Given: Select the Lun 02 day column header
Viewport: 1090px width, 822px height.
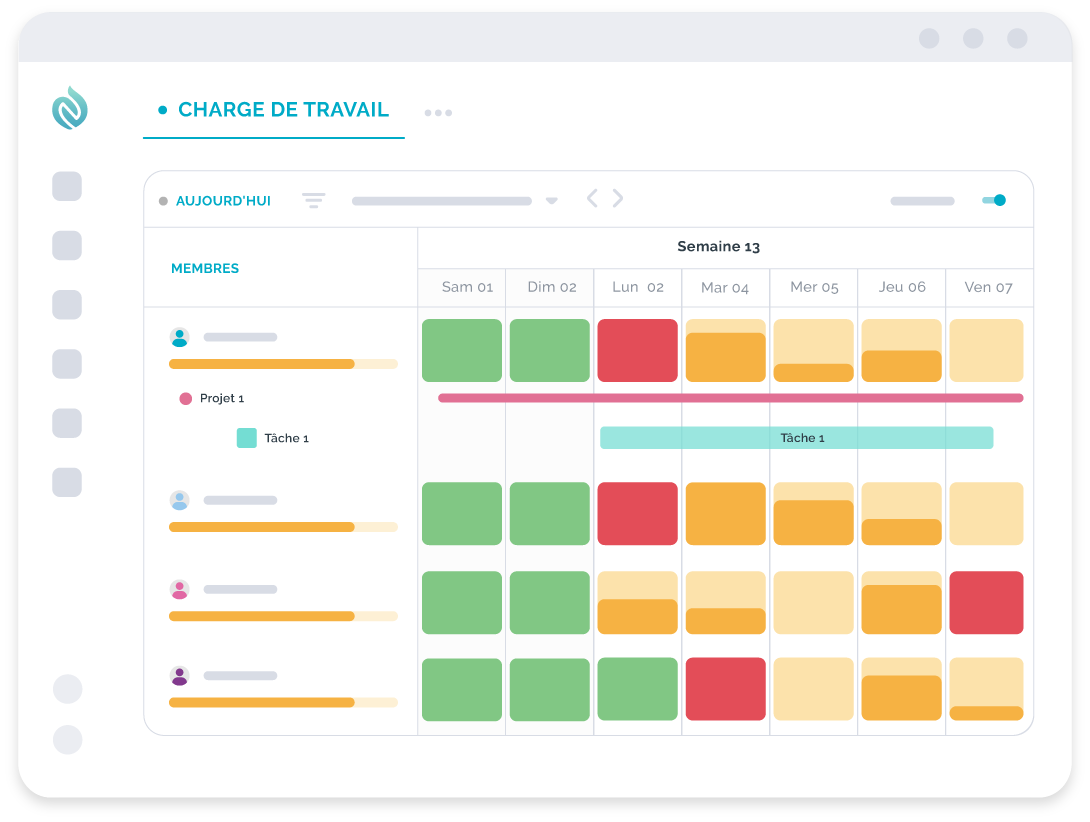Looking at the screenshot, I should pyautogui.click(x=637, y=287).
